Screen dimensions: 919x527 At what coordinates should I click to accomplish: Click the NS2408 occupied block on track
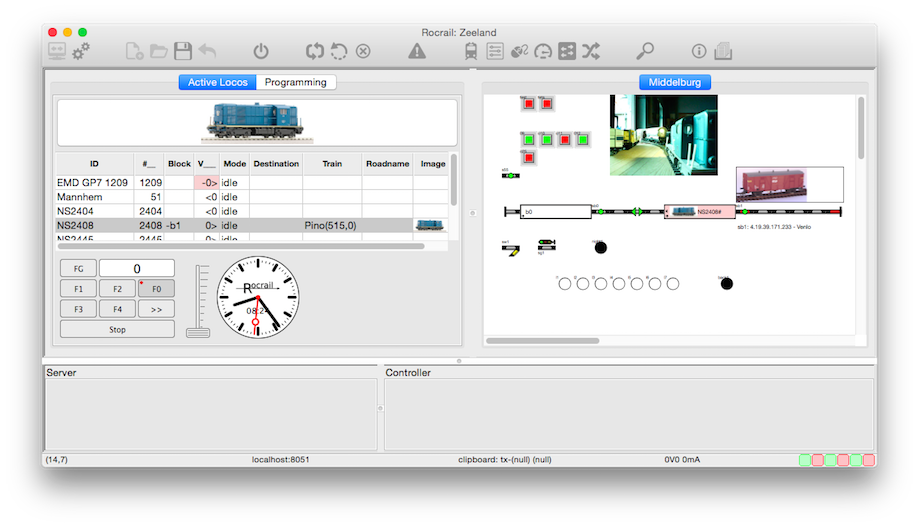[699, 212]
